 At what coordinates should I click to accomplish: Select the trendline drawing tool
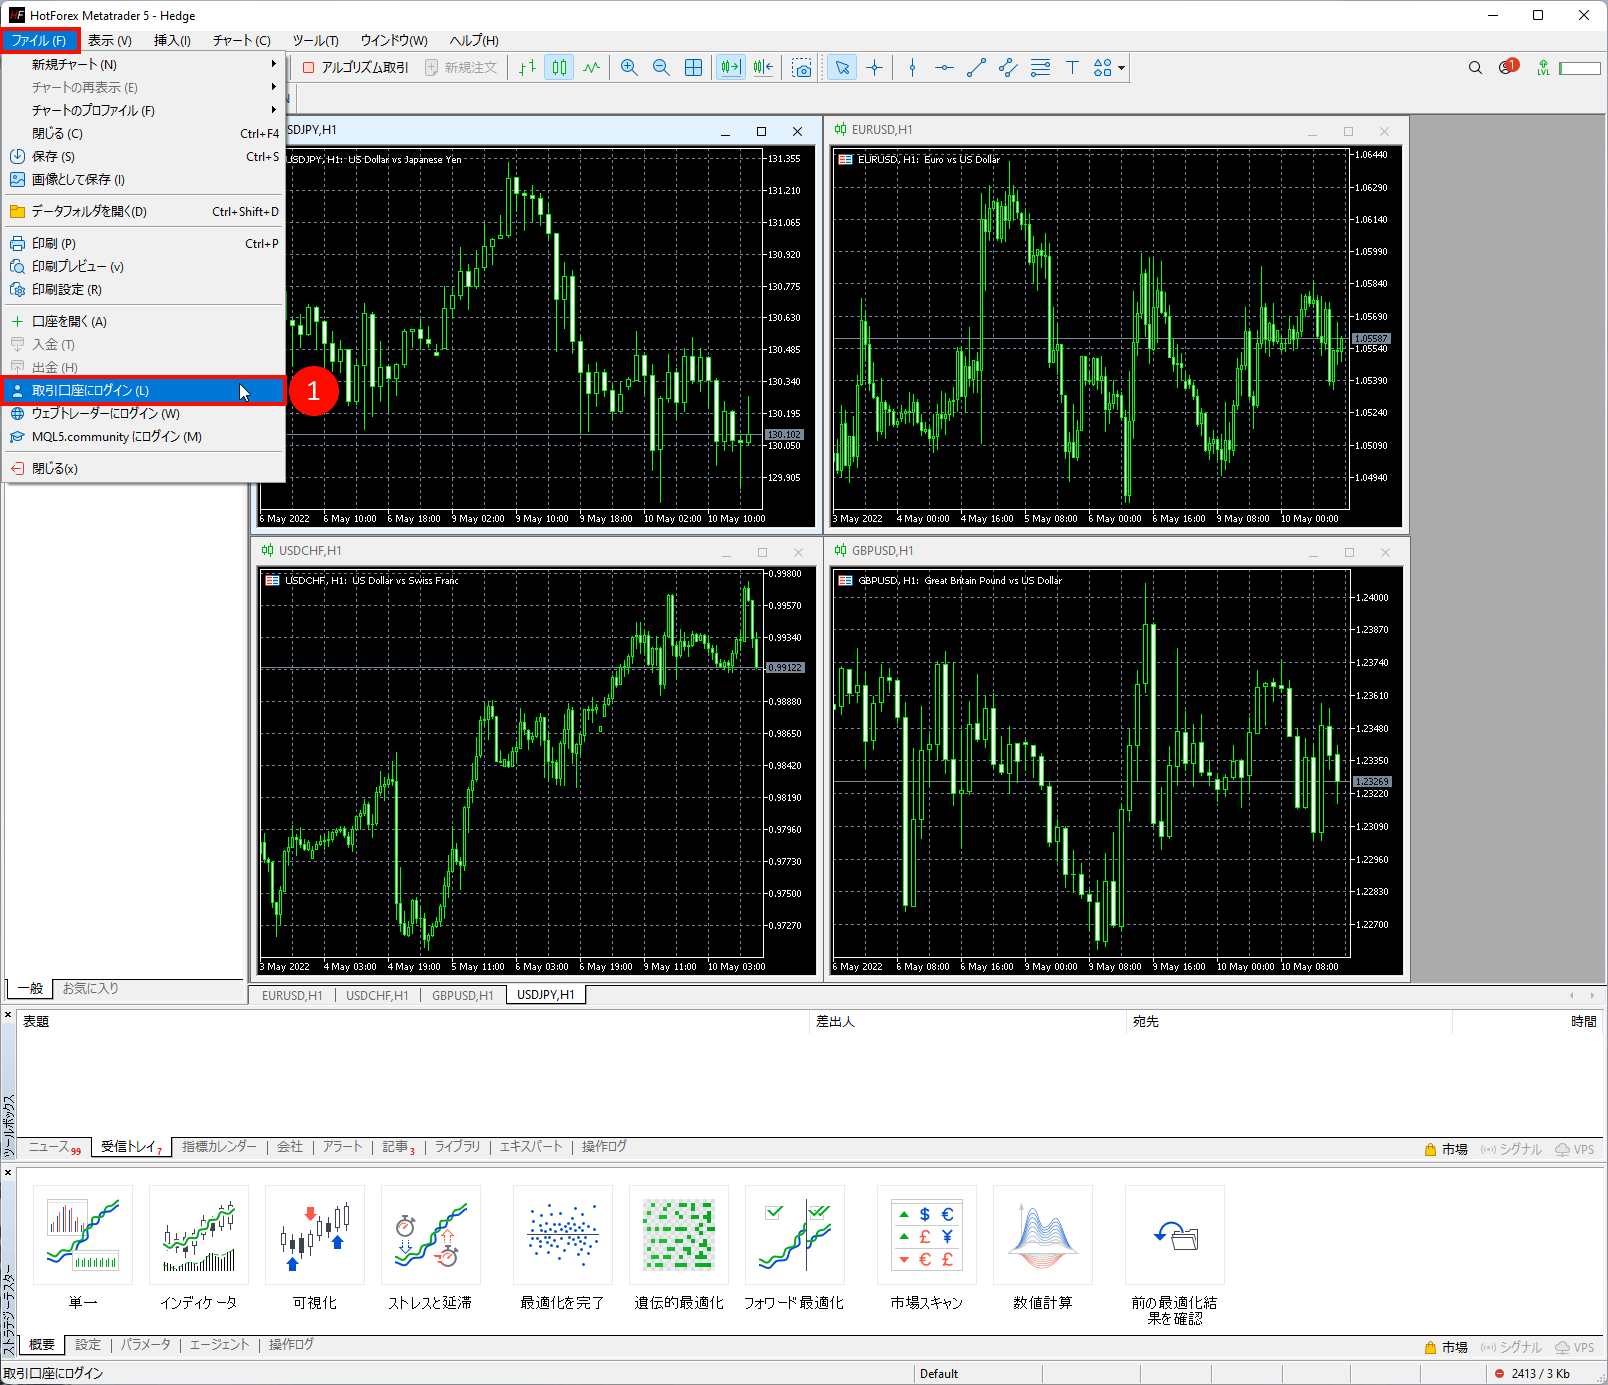tap(976, 67)
